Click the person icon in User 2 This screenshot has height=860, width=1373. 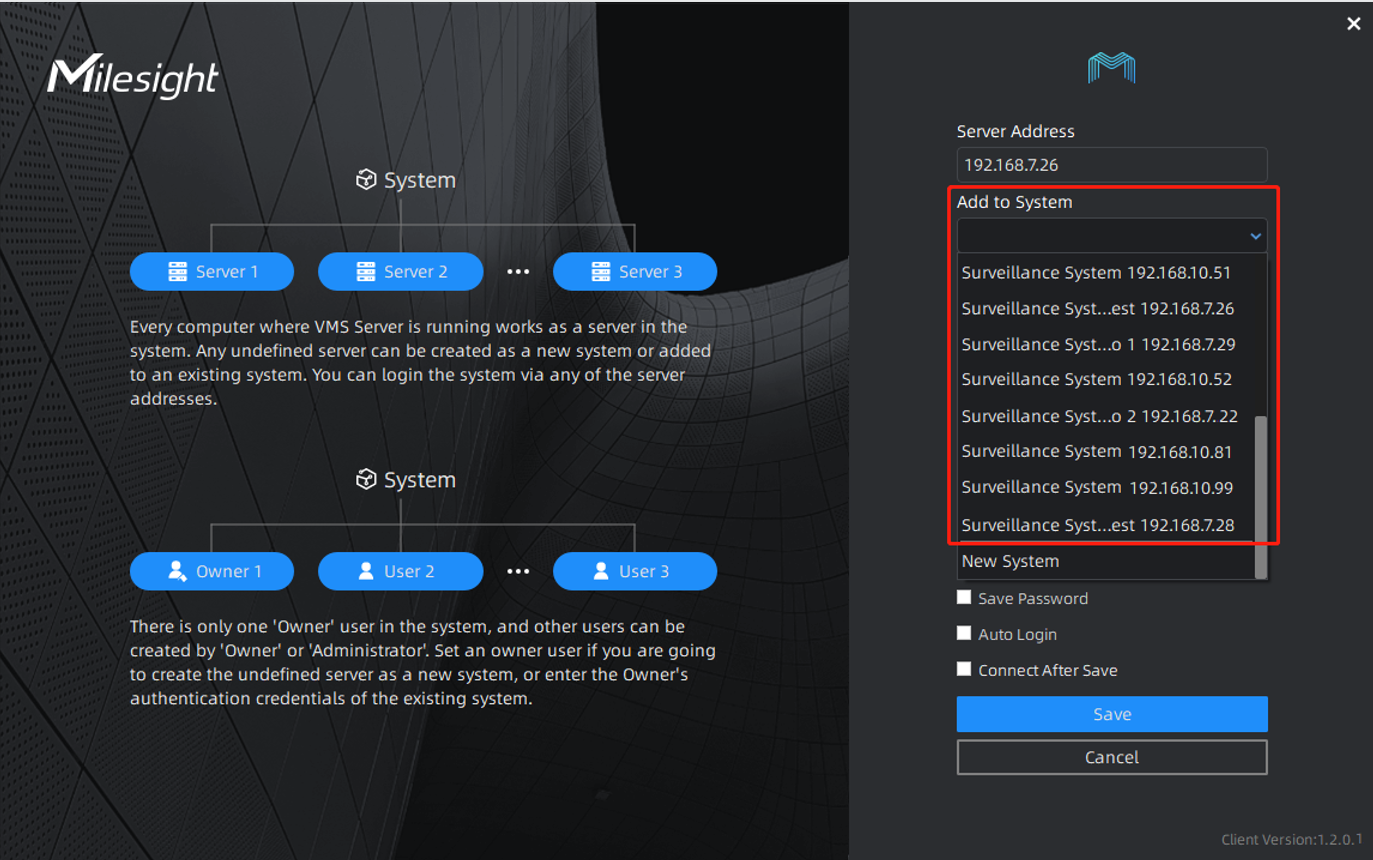tap(366, 571)
